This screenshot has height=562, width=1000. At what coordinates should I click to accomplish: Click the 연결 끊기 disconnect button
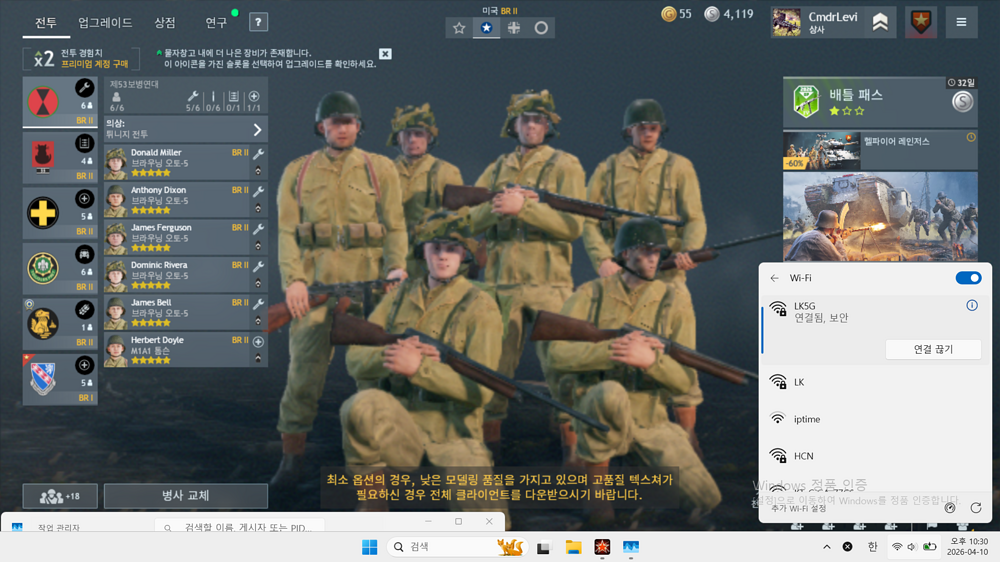click(x=932, y=349)
